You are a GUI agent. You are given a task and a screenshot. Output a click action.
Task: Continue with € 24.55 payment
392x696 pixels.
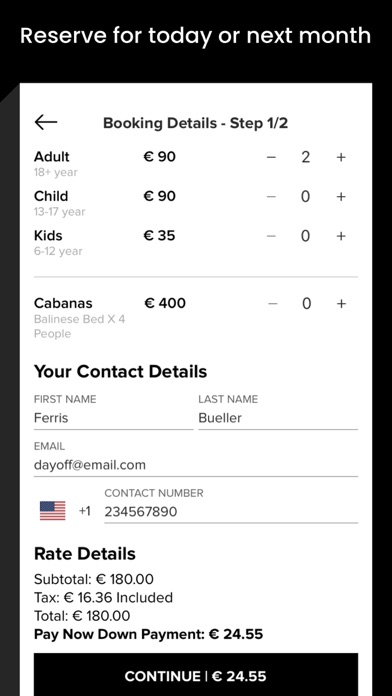196,675
